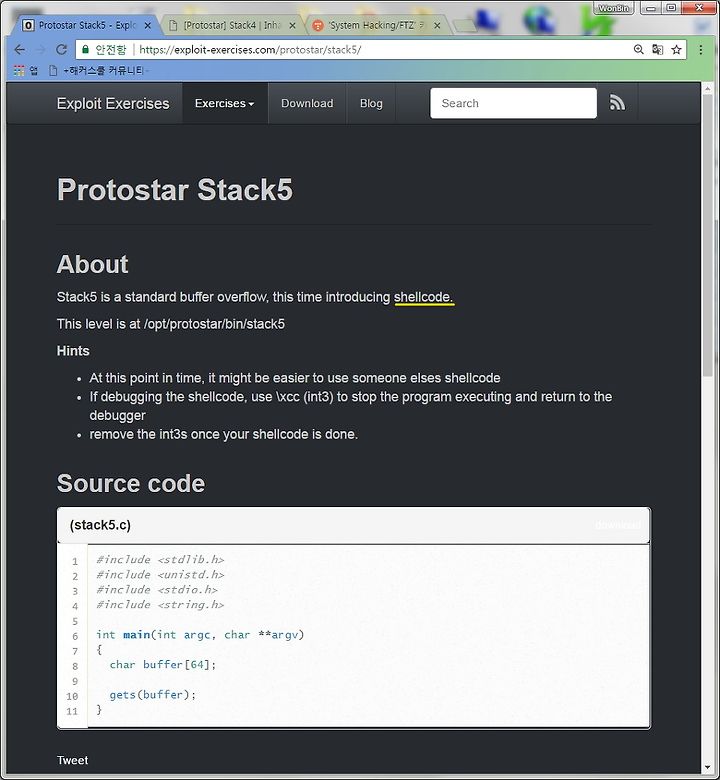
Task: Click the favicon on the Protostar Stack5 tab
Action: click(29, 25)
